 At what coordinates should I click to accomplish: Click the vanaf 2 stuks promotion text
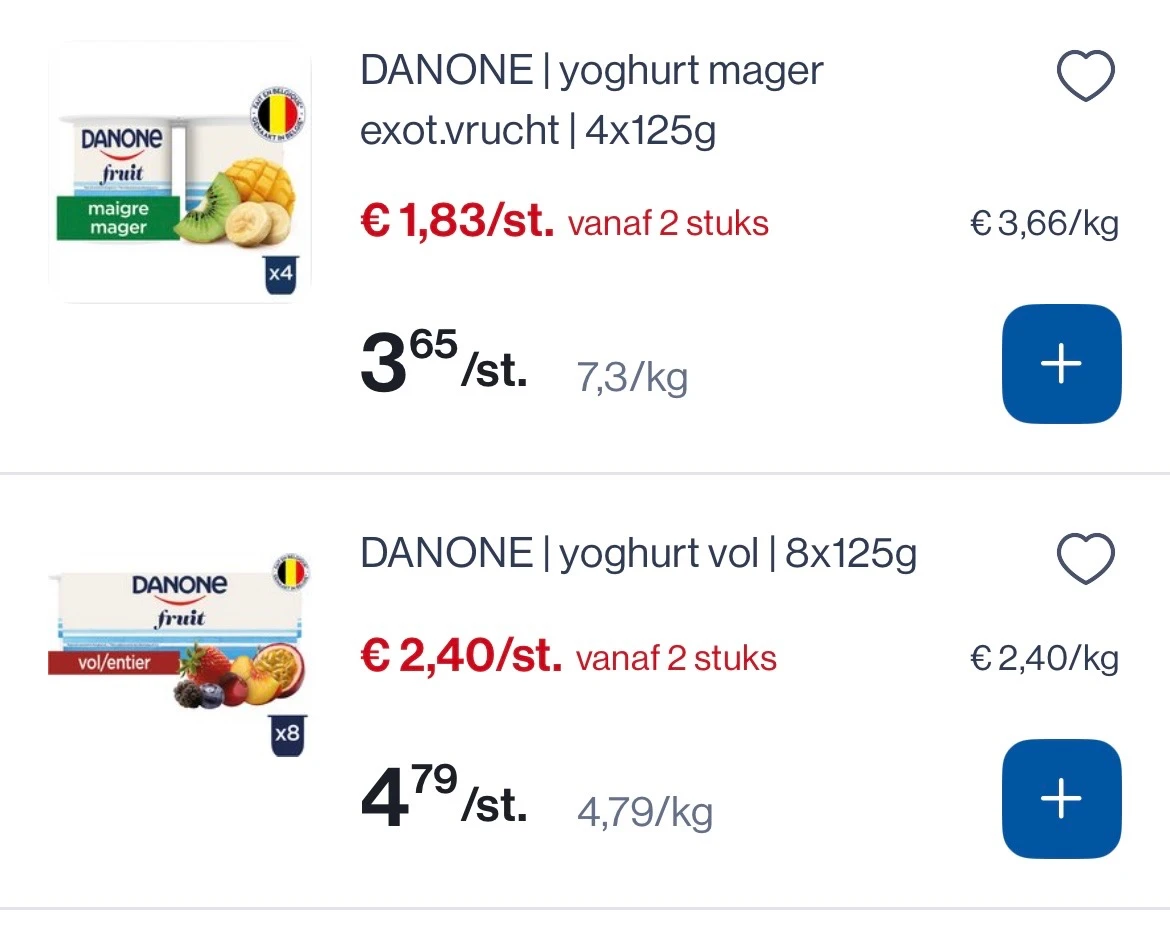[x=668, y=223]
